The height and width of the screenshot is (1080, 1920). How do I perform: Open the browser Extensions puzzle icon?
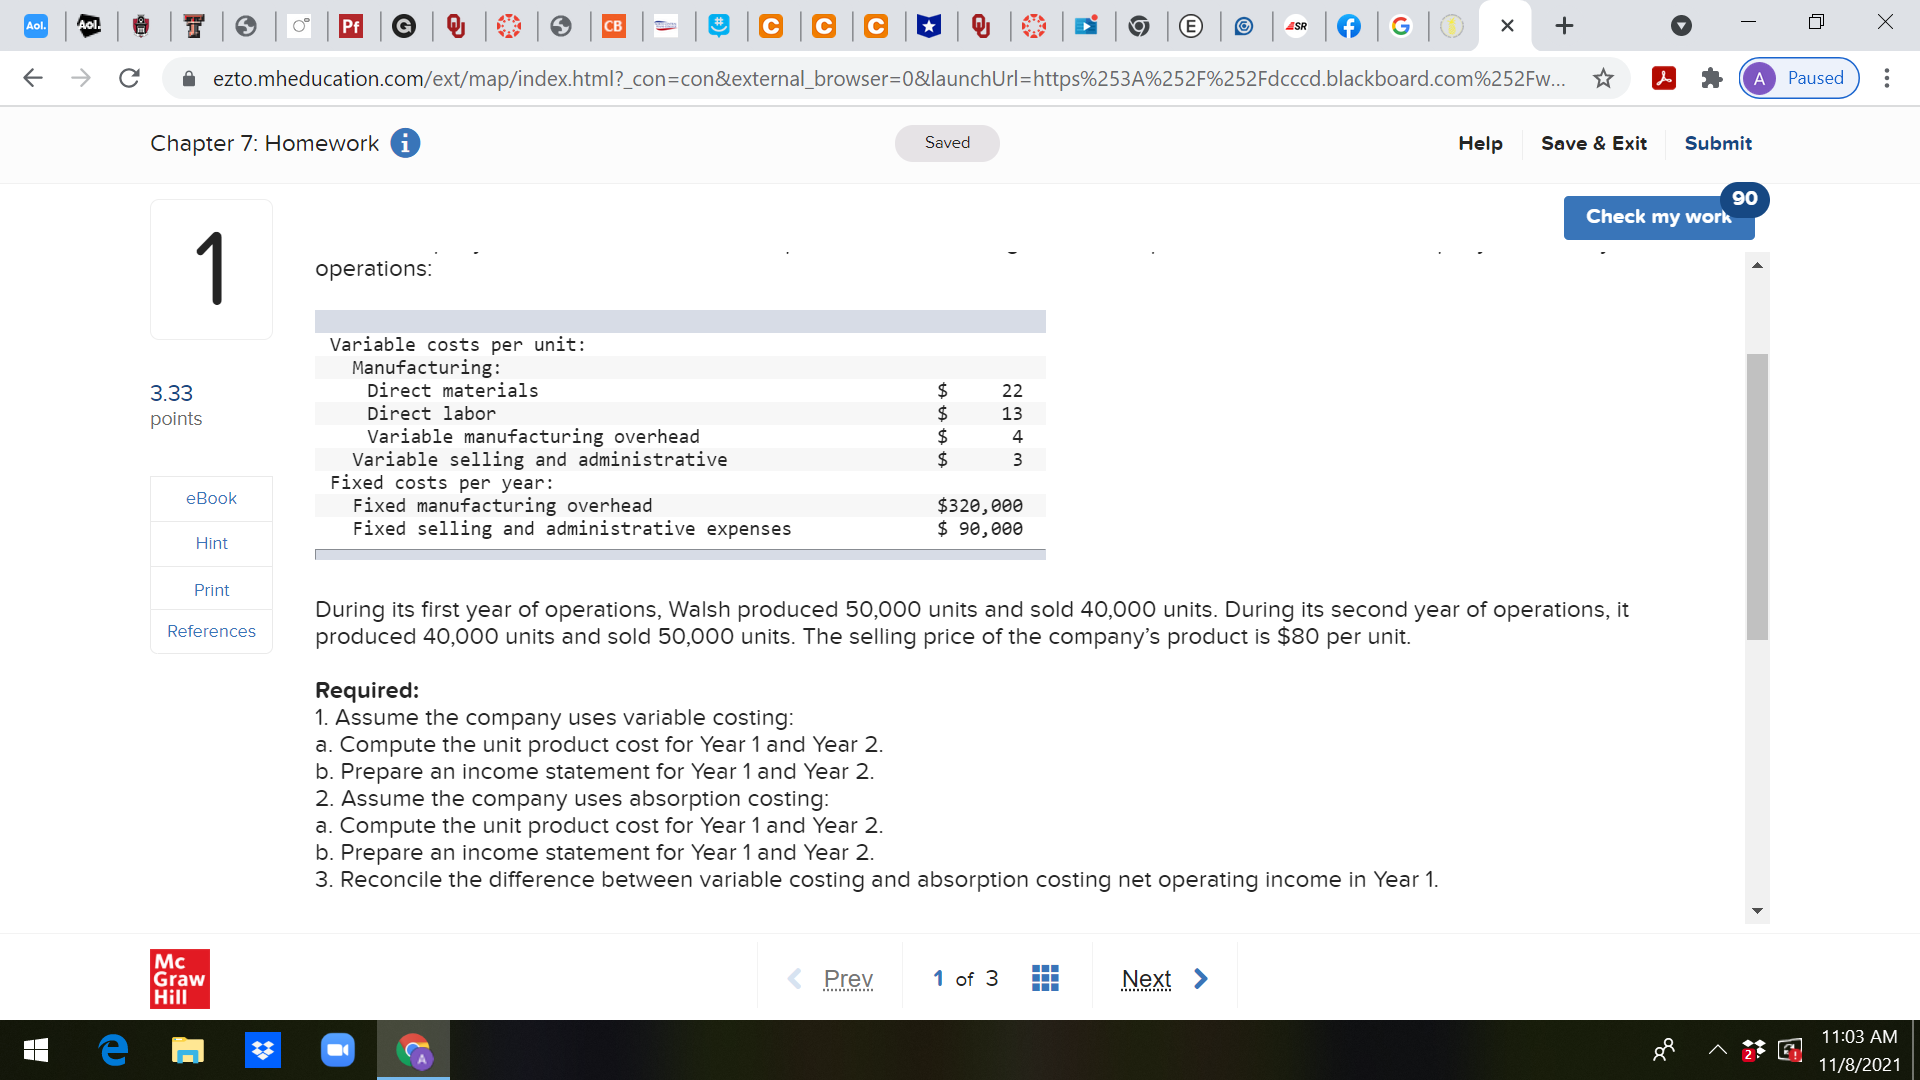click(x=1711, y=78)
